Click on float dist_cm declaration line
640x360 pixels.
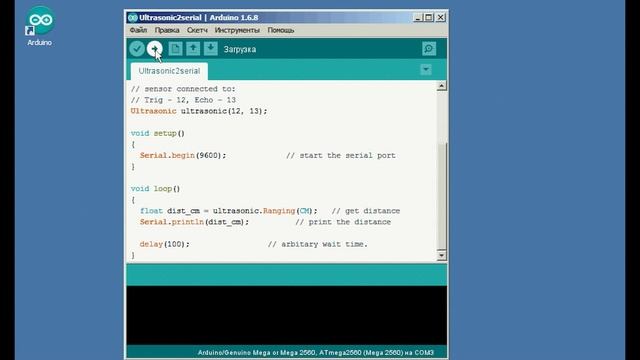click(229, 211)
